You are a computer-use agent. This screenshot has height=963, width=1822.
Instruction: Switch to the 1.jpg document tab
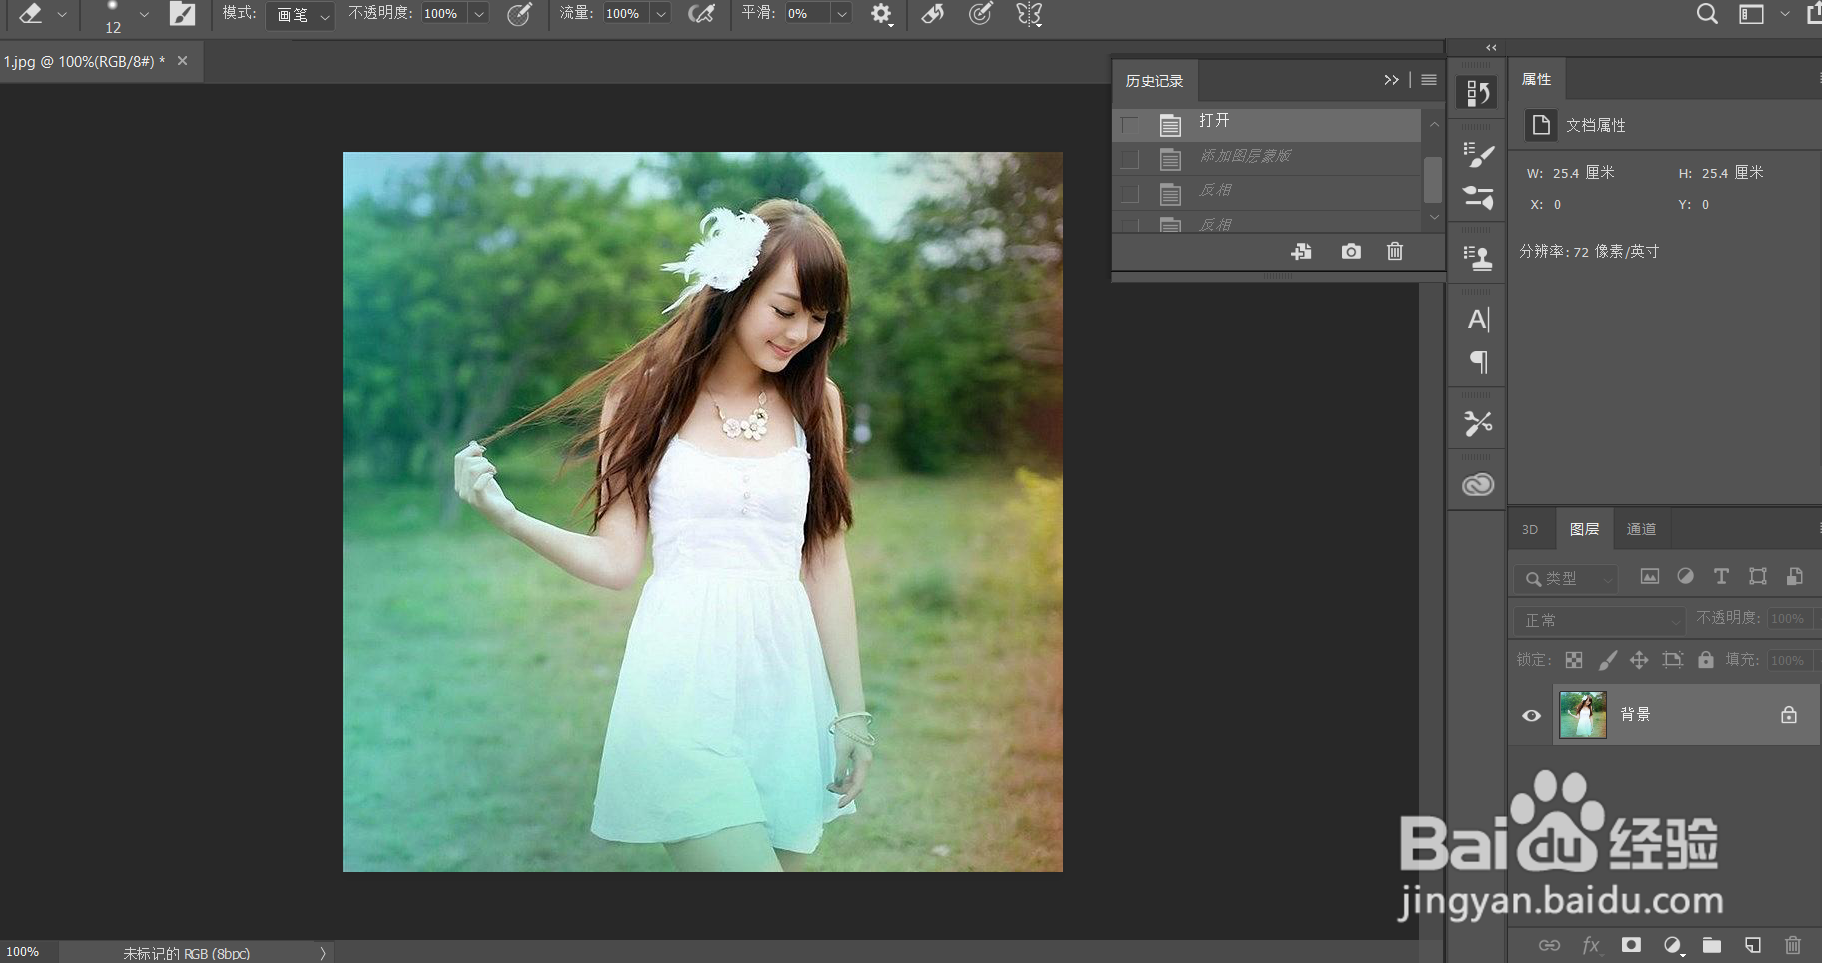click(x=84, y=61)
